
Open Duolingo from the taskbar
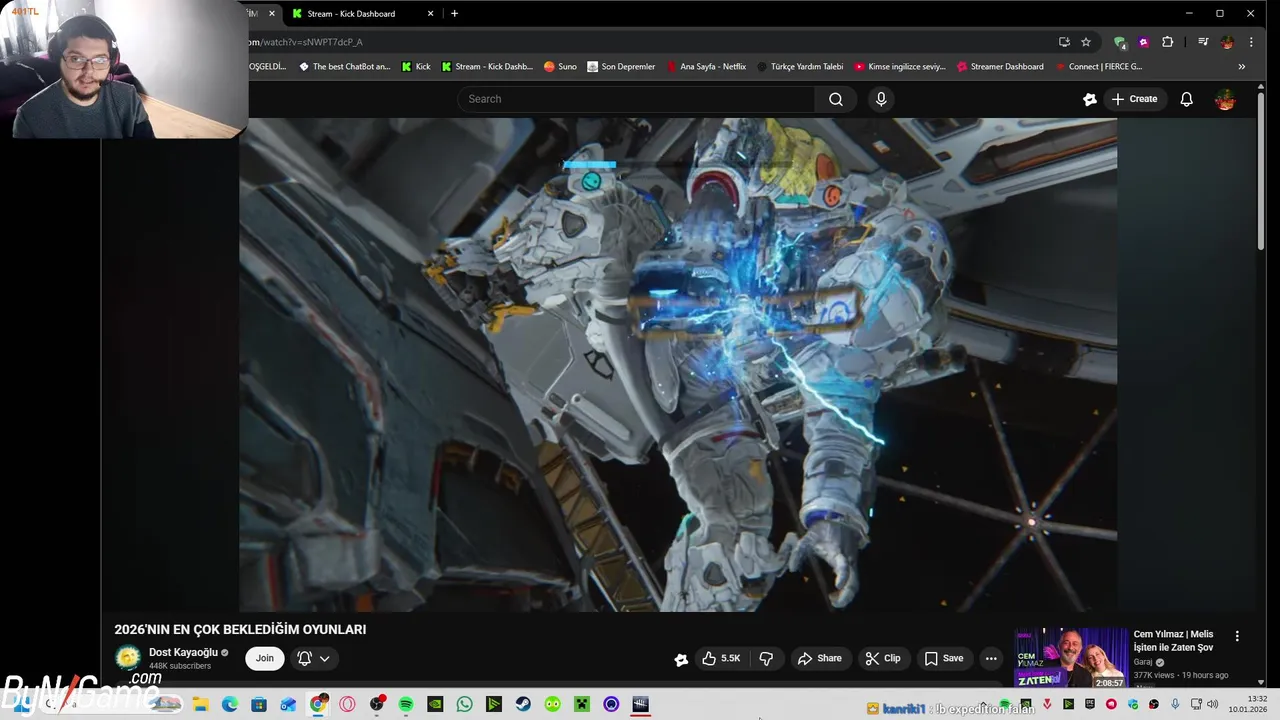point(553,704)
